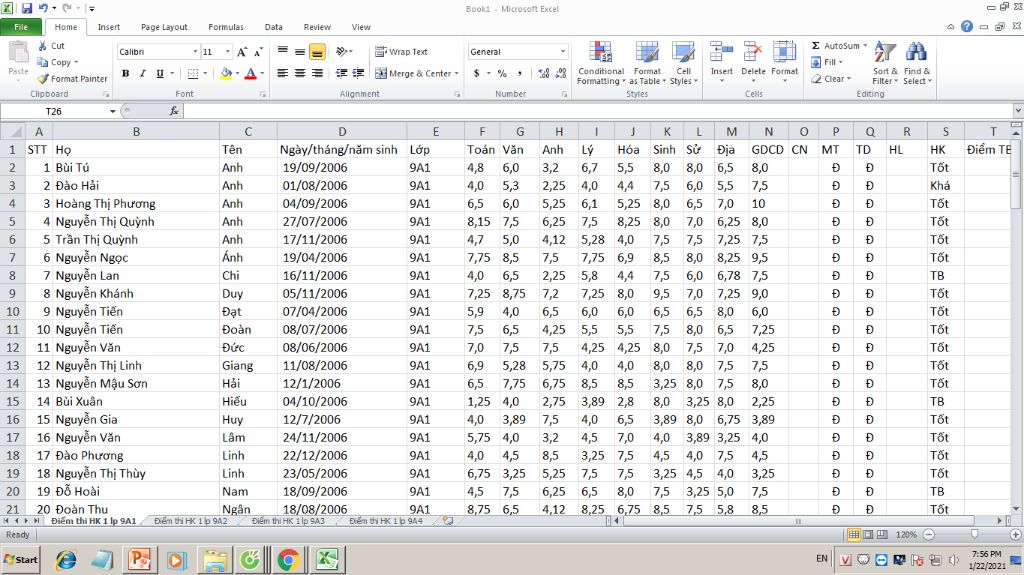Apply fill color with paint bucket icon
1024x575 pixels.
point(226,73)
